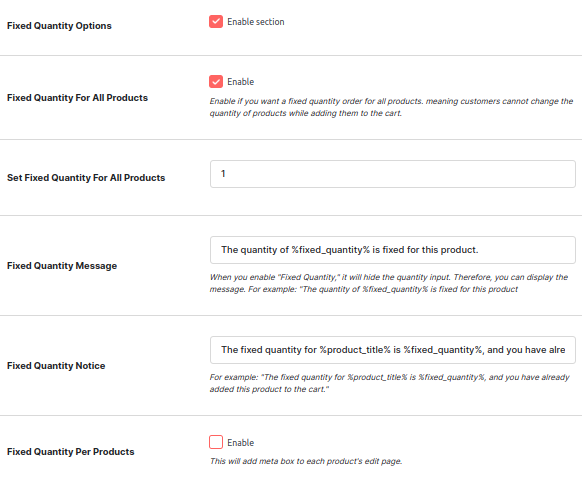The width and height of the screenshot is (582, 498).
Task: Click the 'Enable section' checkbox label text
Action: pyautogui.click(x=256, y=22)
